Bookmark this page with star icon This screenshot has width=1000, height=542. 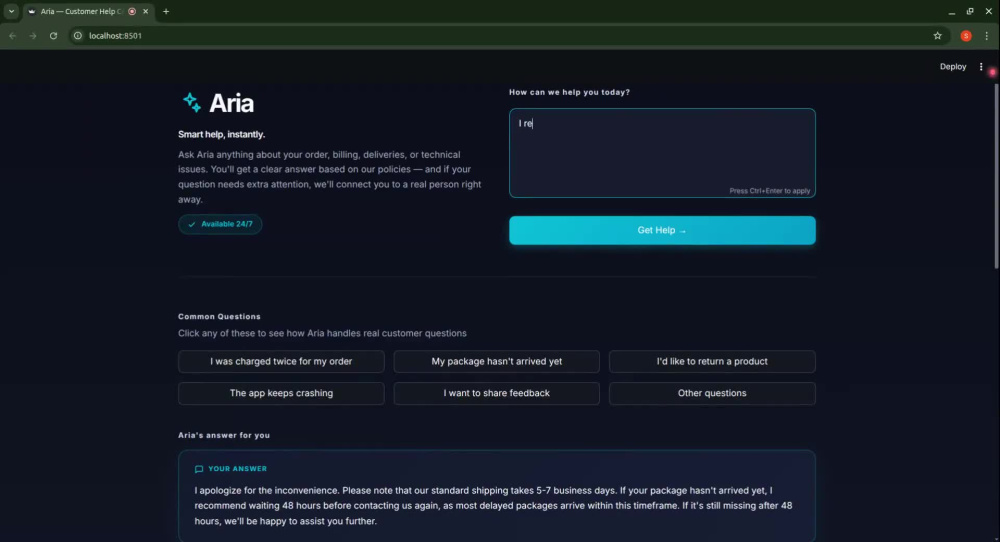938,36
